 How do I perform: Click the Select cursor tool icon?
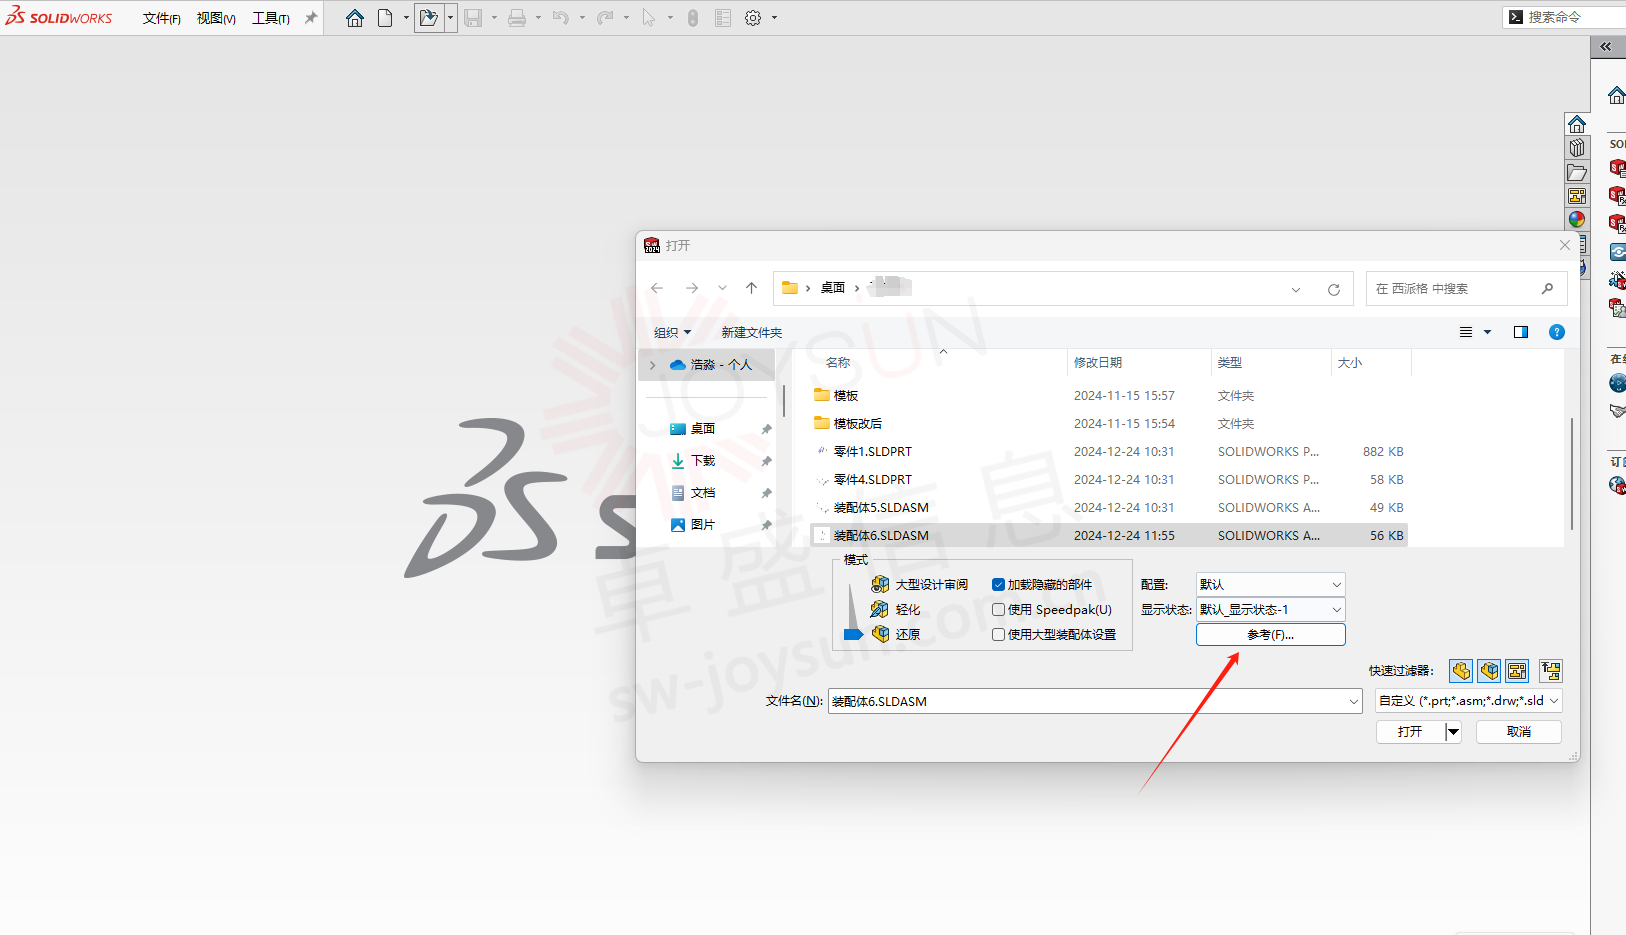coord(649,18)
